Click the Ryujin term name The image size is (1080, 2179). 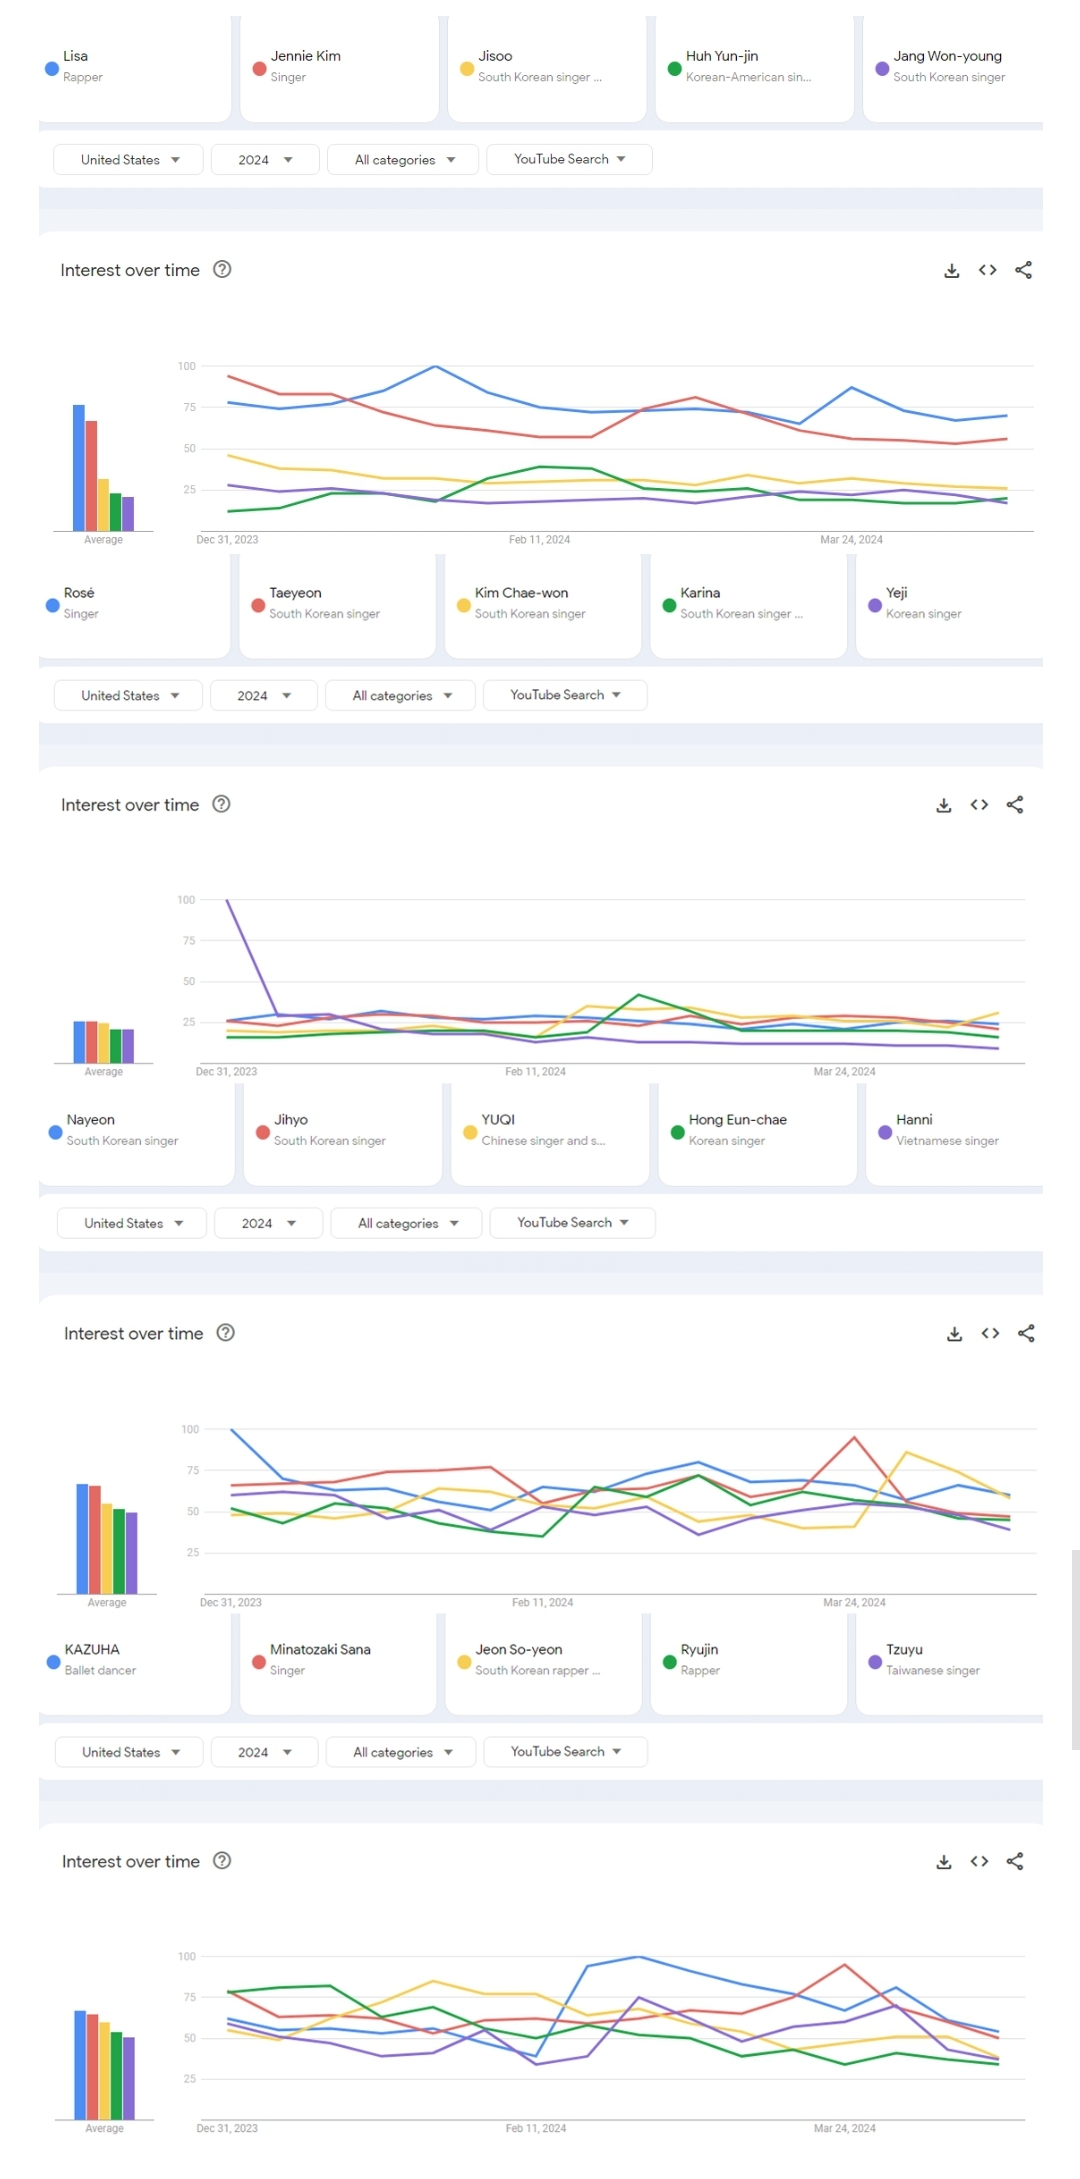[699, 1650]
